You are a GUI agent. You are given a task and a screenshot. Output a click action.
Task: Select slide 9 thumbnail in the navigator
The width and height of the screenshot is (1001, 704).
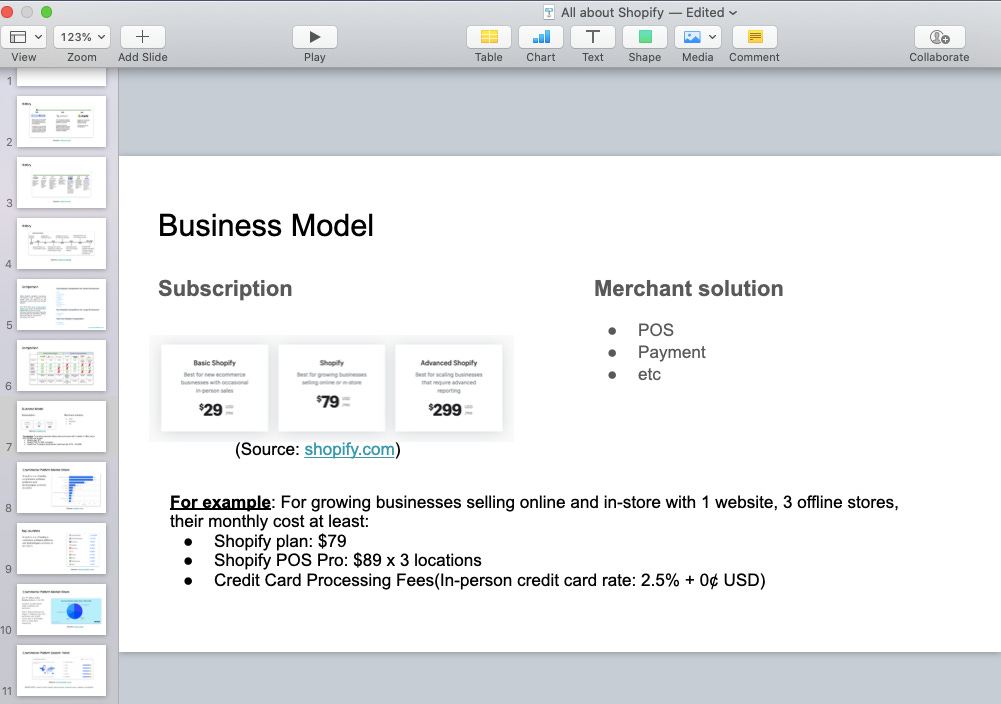pos(61,548)
